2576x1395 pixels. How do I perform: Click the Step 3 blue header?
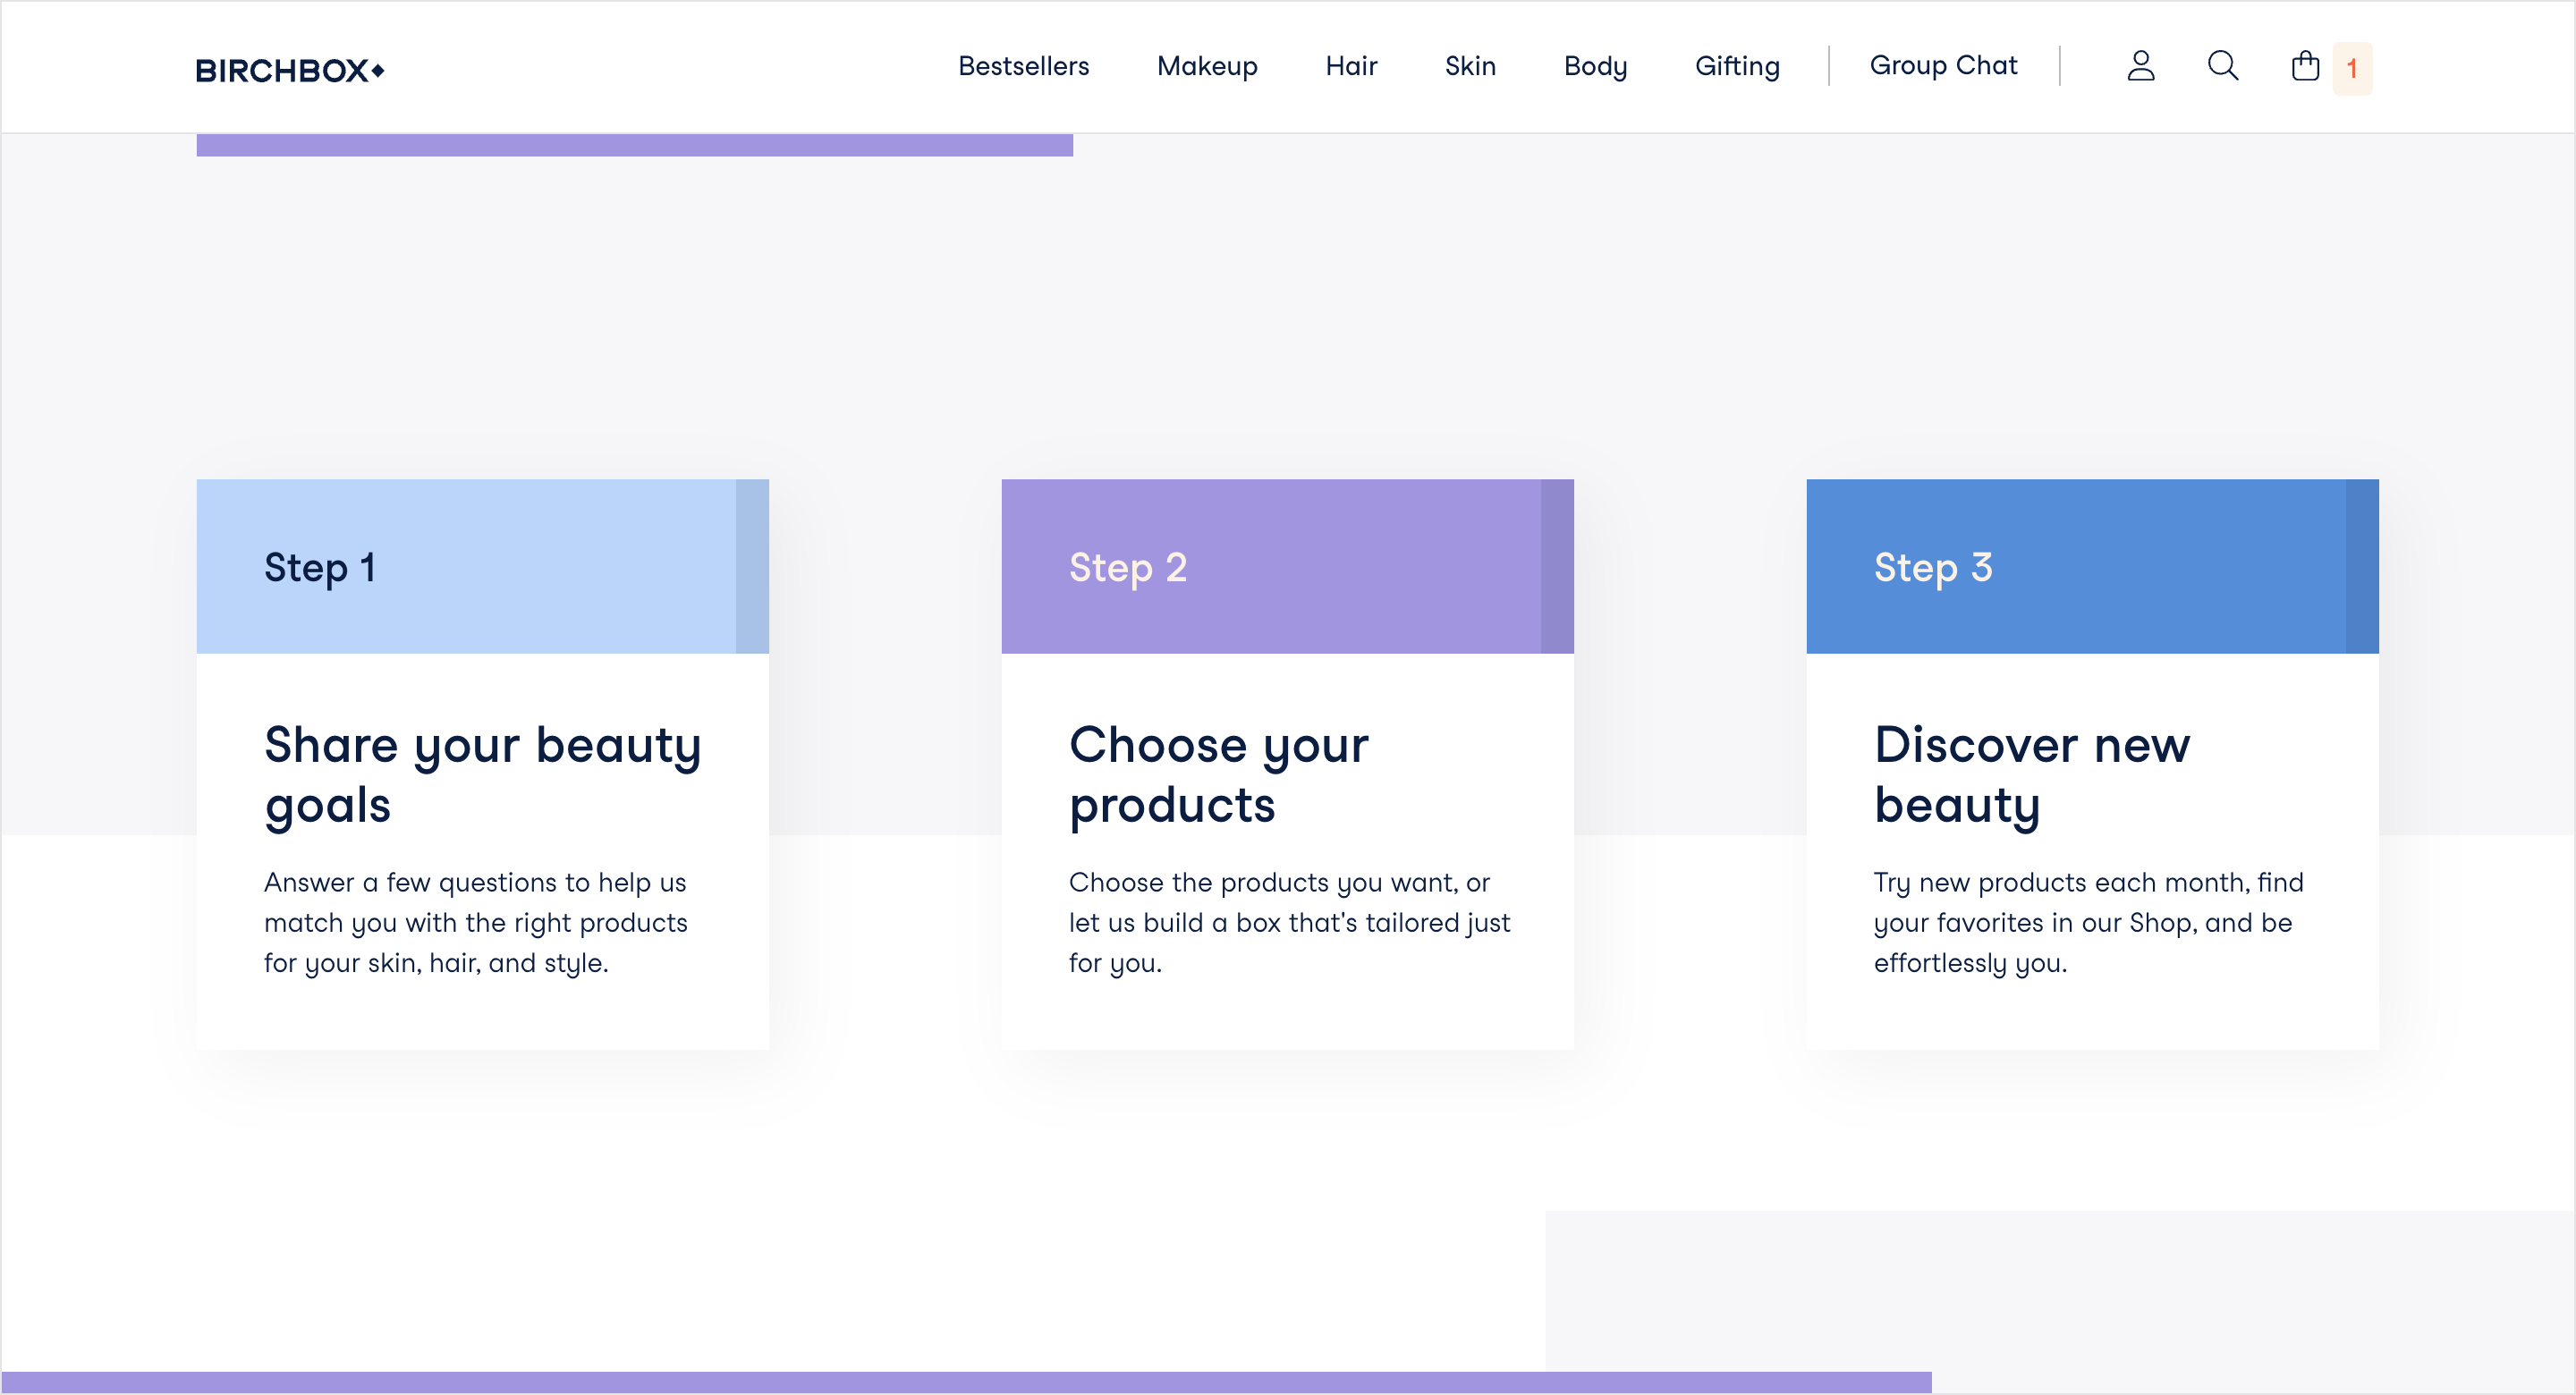2092,566
